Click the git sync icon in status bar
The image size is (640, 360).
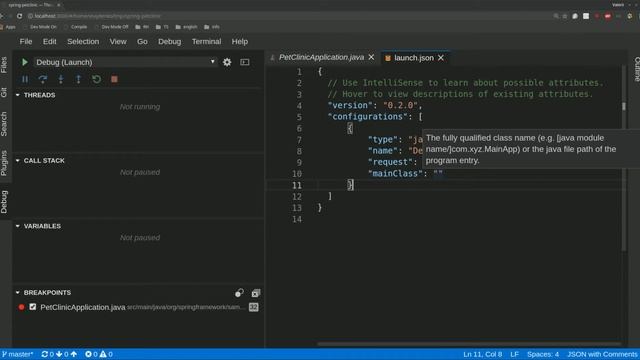click(44, 354)
